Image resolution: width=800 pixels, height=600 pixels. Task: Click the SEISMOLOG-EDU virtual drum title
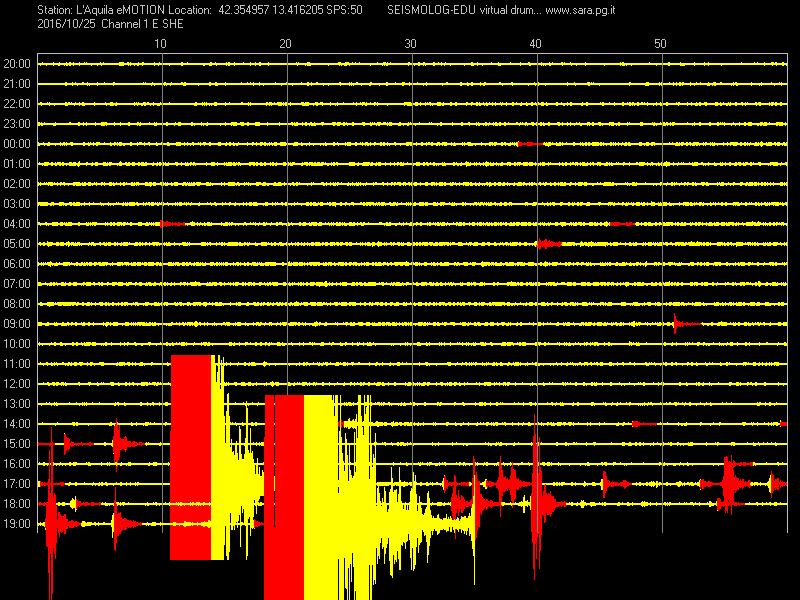464,10
